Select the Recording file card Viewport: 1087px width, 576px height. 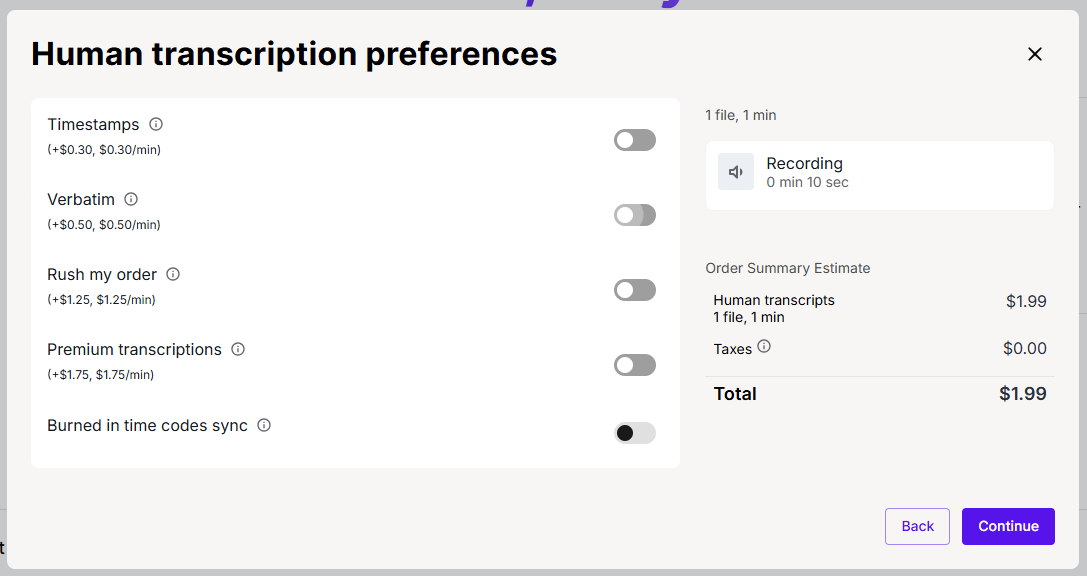(x=879, y=175)
